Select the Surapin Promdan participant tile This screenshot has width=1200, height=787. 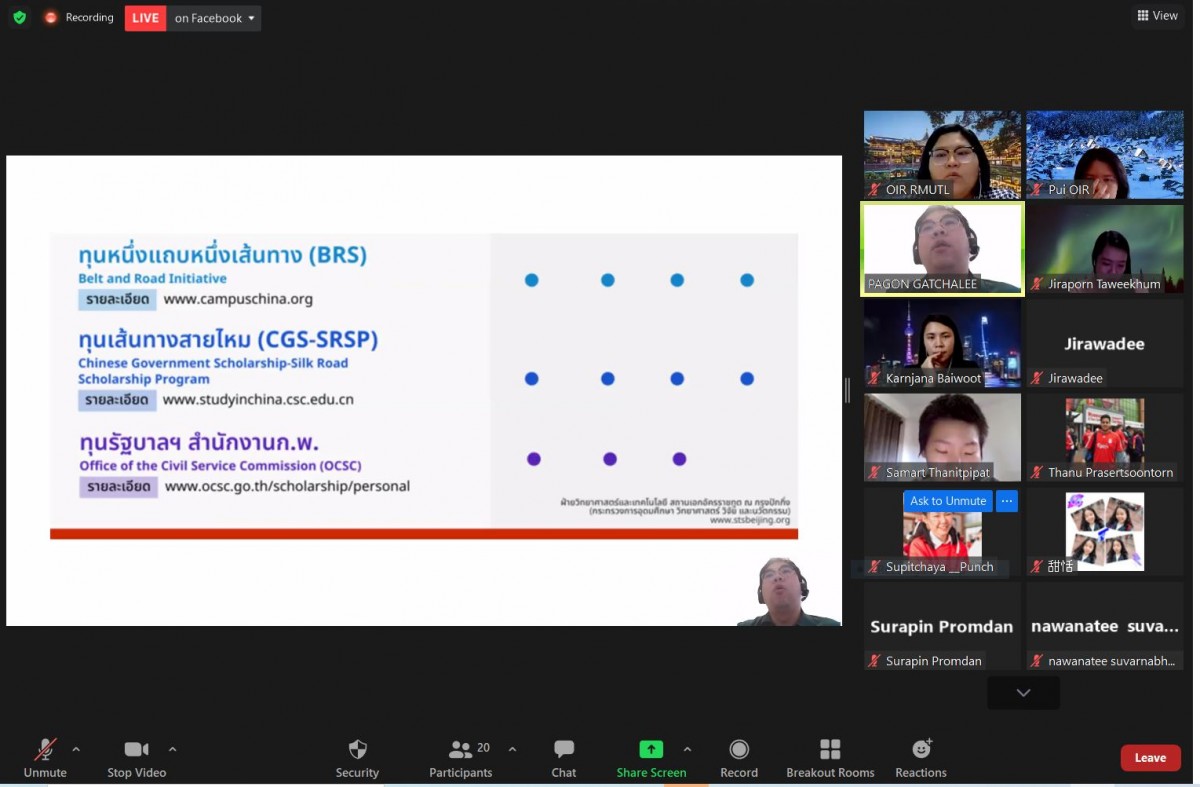pyautogui.click(x=942, y=626)
